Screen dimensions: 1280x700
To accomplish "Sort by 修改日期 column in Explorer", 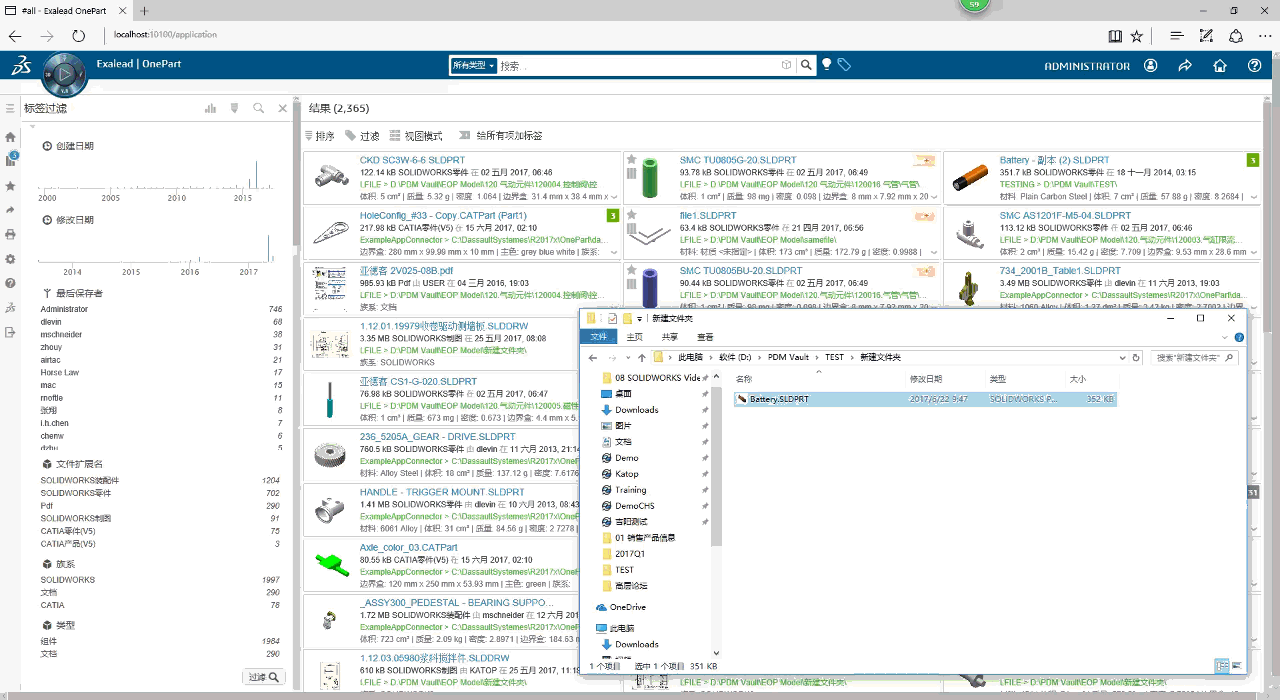I will tap(925, 379).
